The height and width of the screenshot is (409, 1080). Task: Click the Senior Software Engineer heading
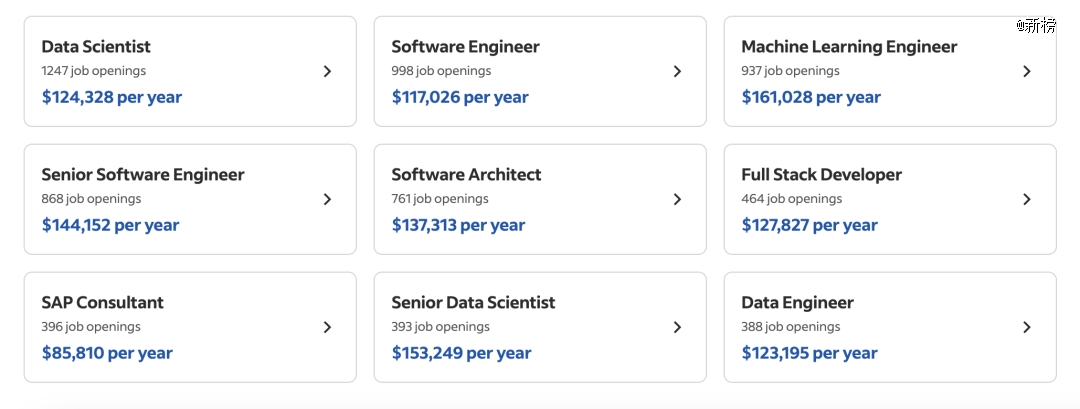click(x=143, y=174)
